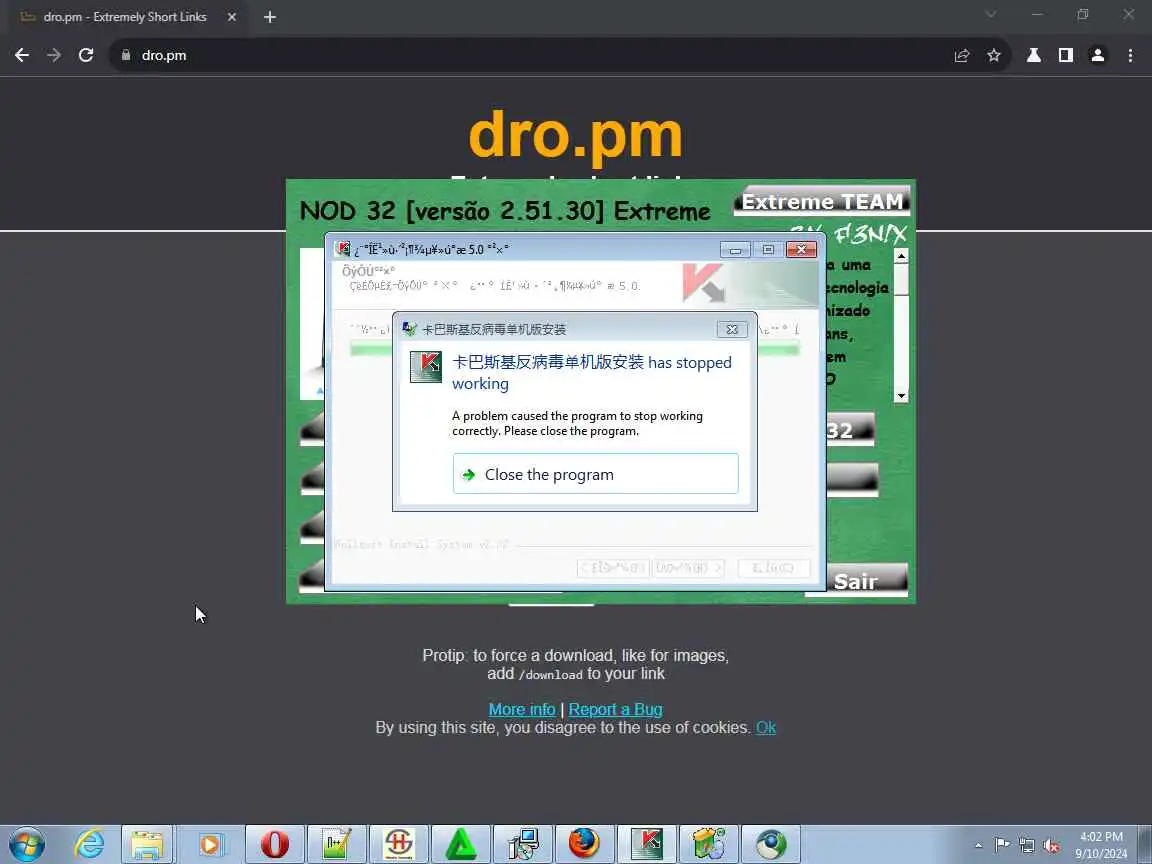
Task: Open Internet Explorer from the taskbar
Action: [x=89, y=844]
